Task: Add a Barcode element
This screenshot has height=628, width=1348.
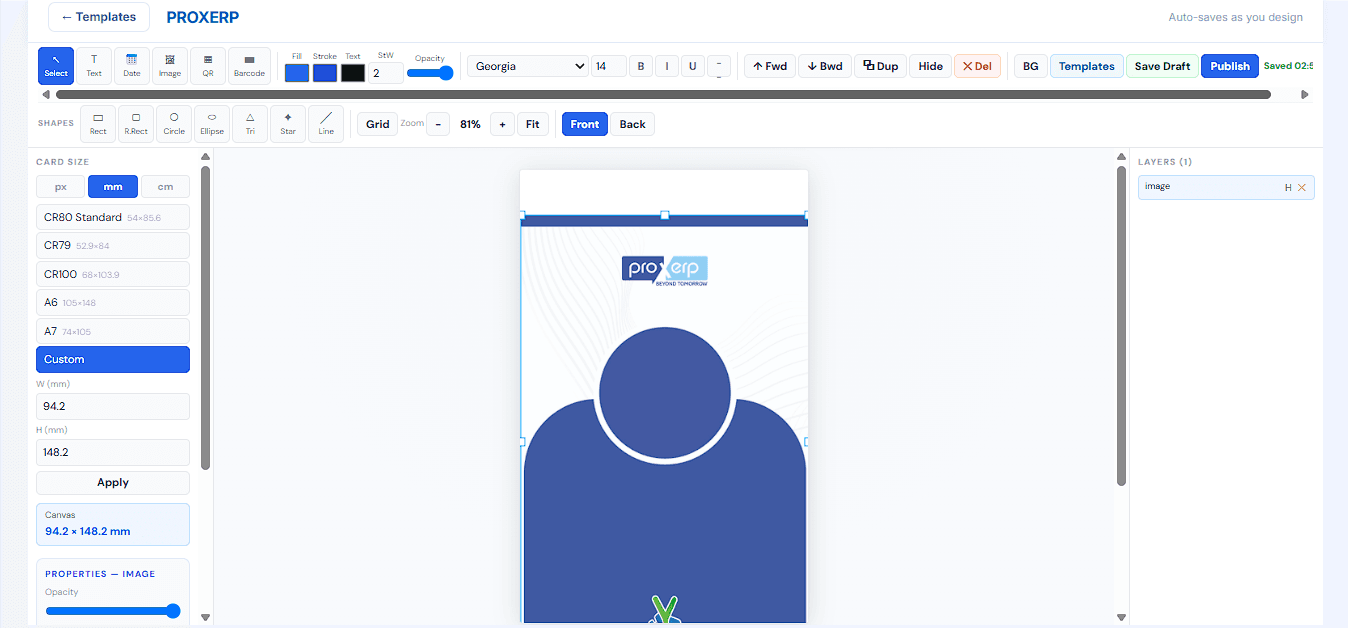Action: tap(249, 66)
